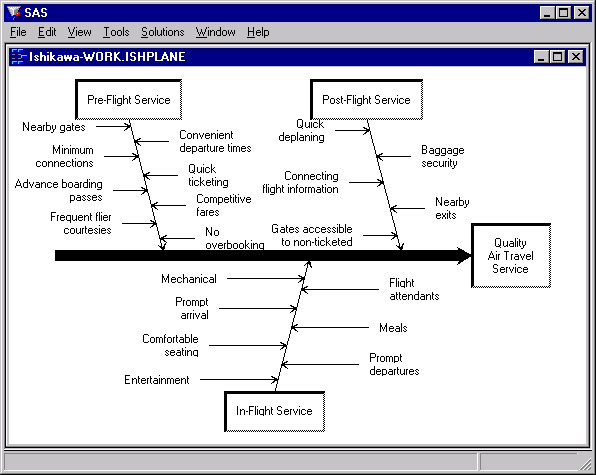Viewport: 596px width, 475px height.
Task: Select the In-Flight Service box
Action: (274, 411)
